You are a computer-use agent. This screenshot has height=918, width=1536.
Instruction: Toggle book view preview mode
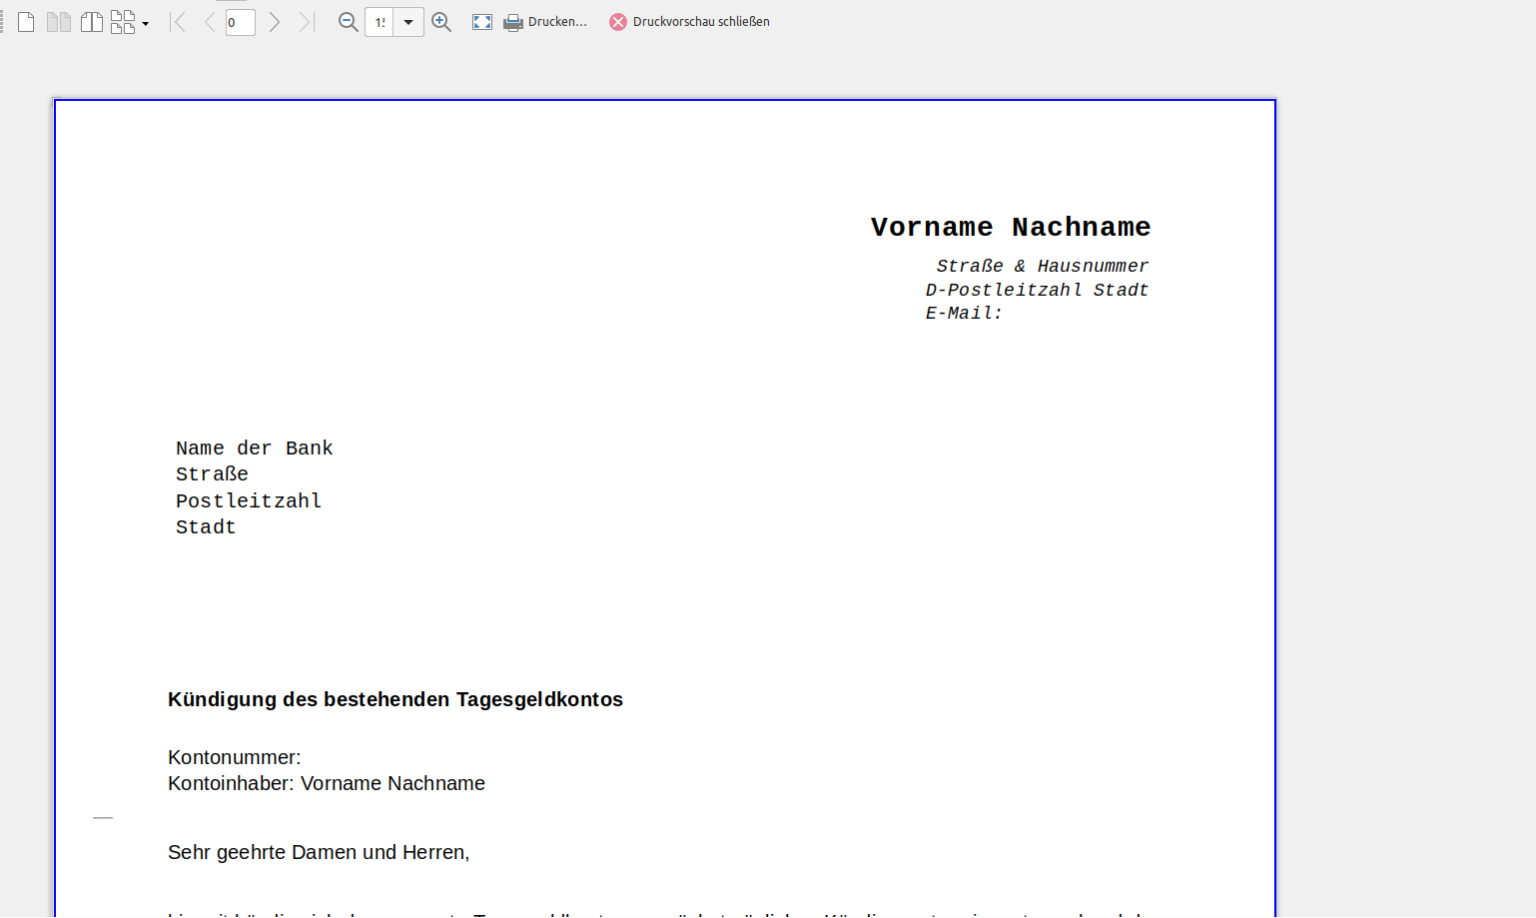pyautogui.click(x=91, y=21)
